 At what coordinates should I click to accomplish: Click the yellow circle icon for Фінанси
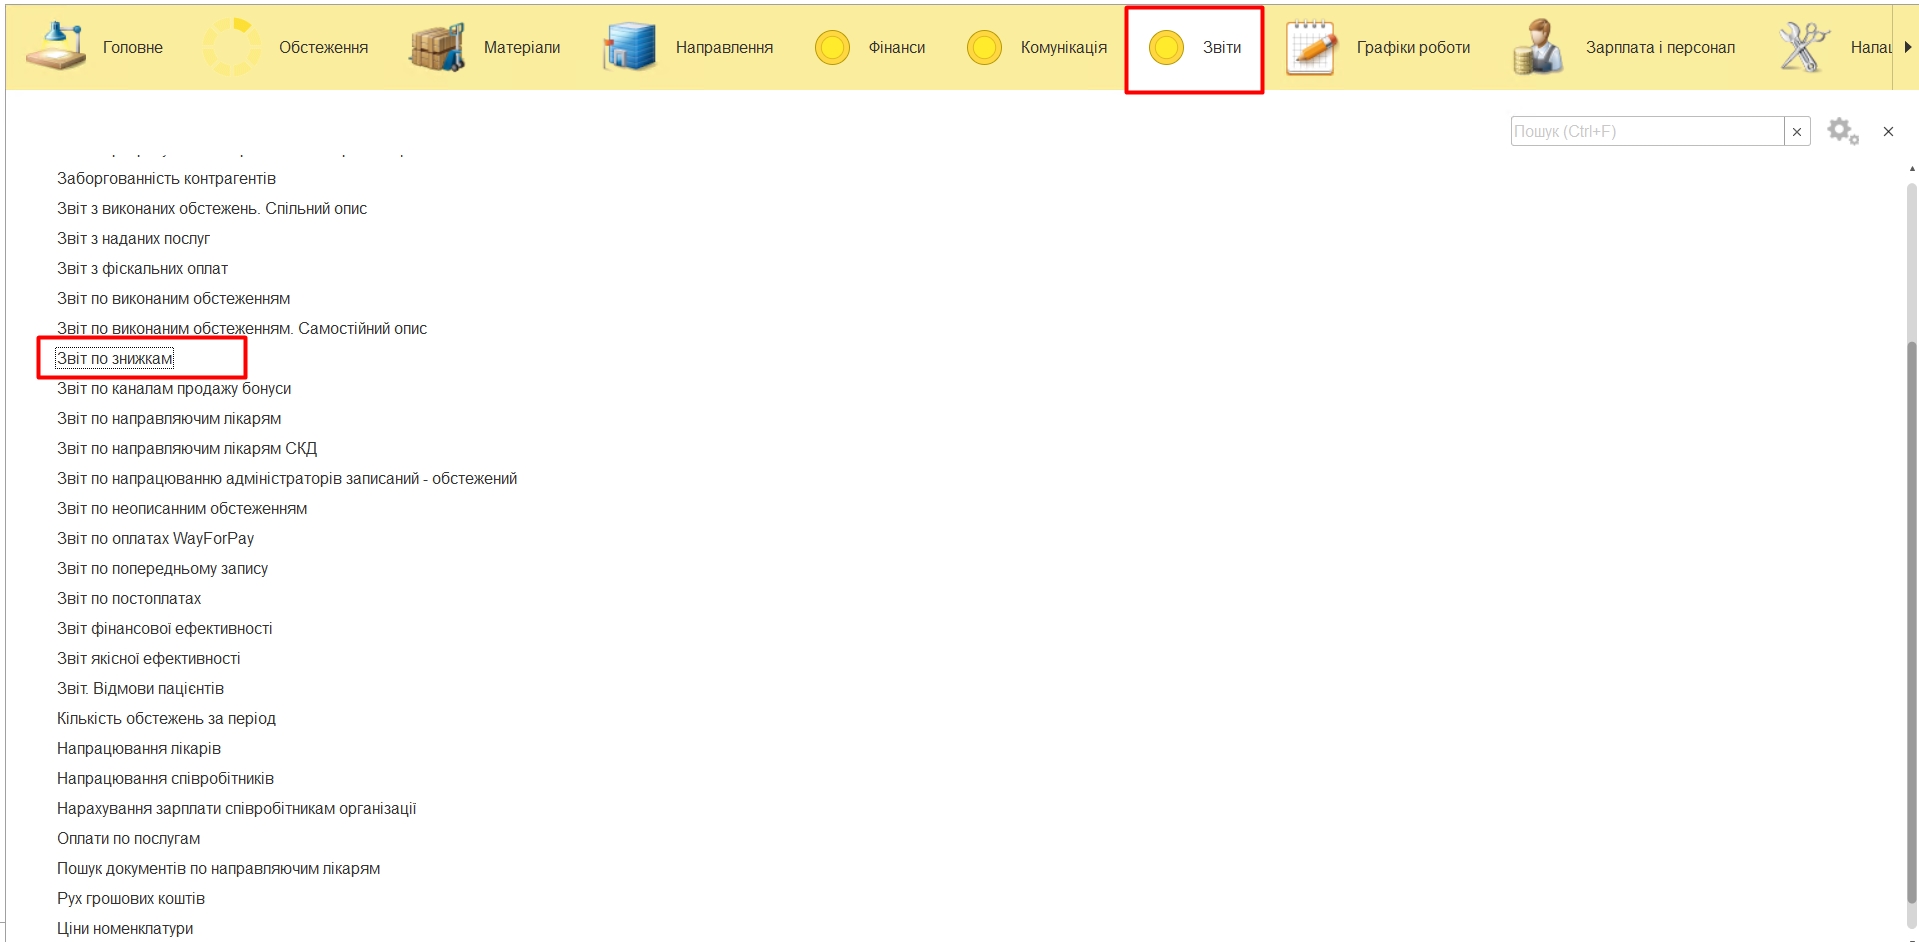[832, 47]
